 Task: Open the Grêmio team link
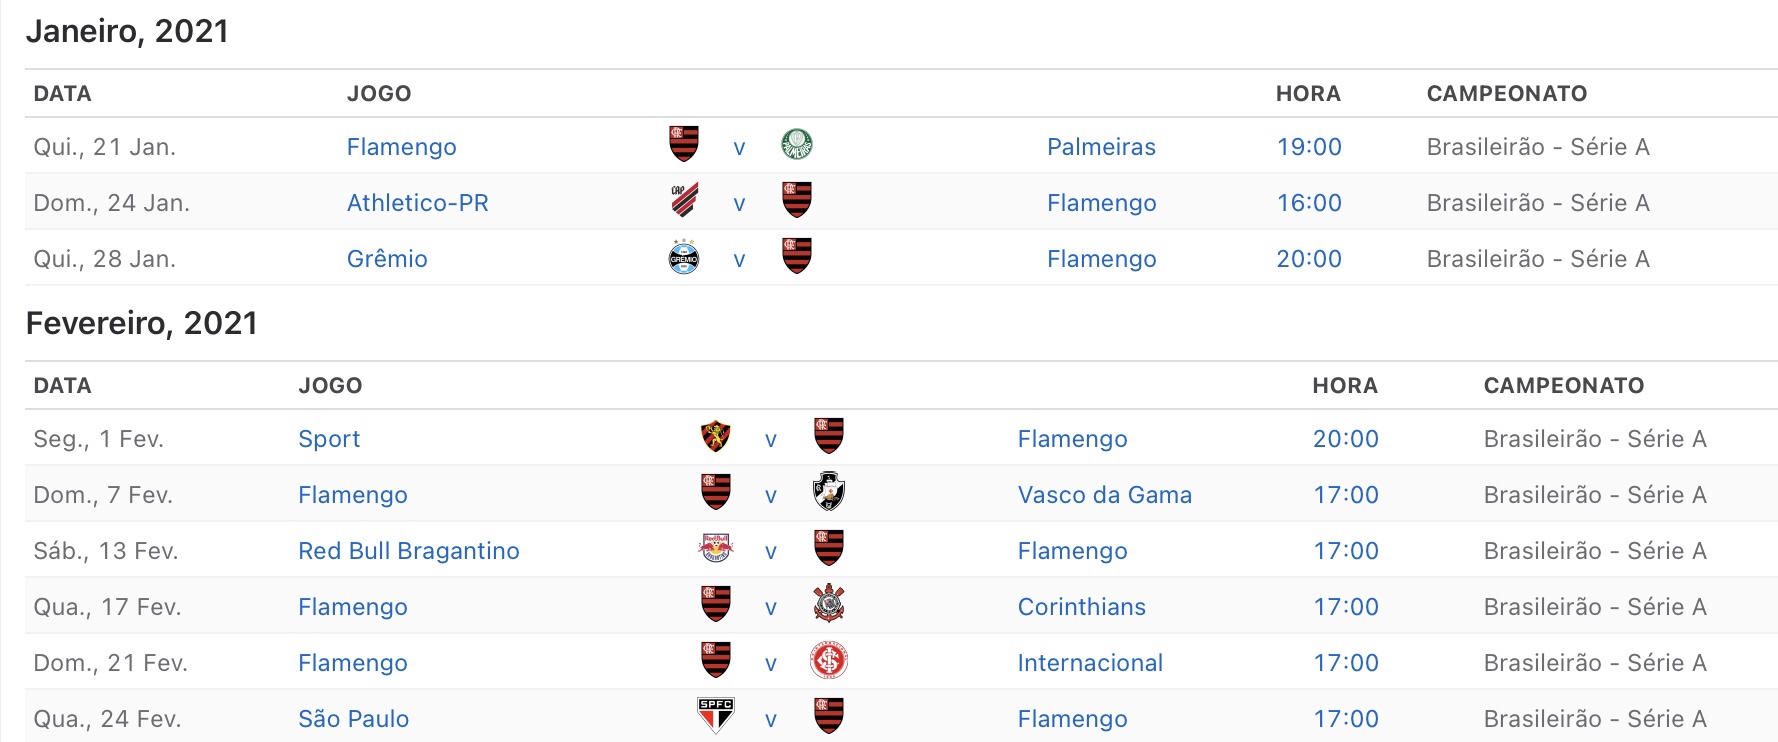[387, 259]
